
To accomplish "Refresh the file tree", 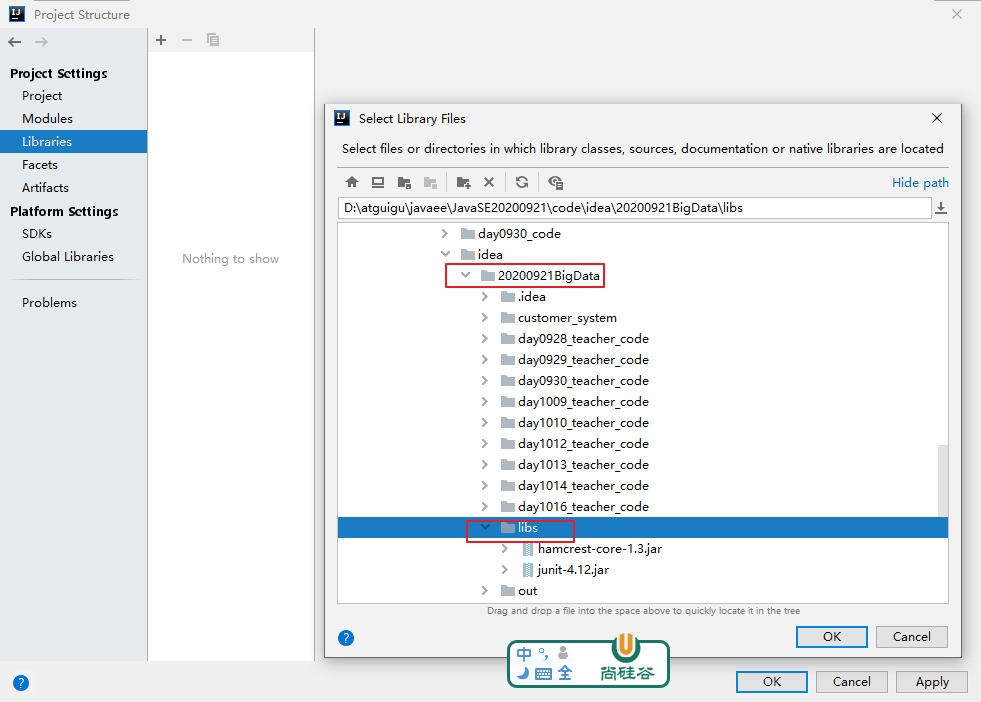I will click(522, 182).
